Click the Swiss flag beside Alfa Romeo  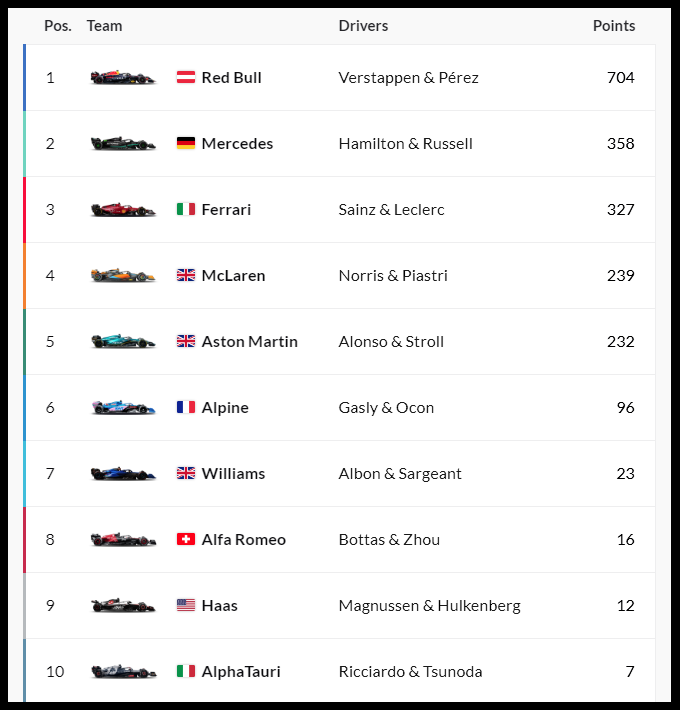(186, 539)
